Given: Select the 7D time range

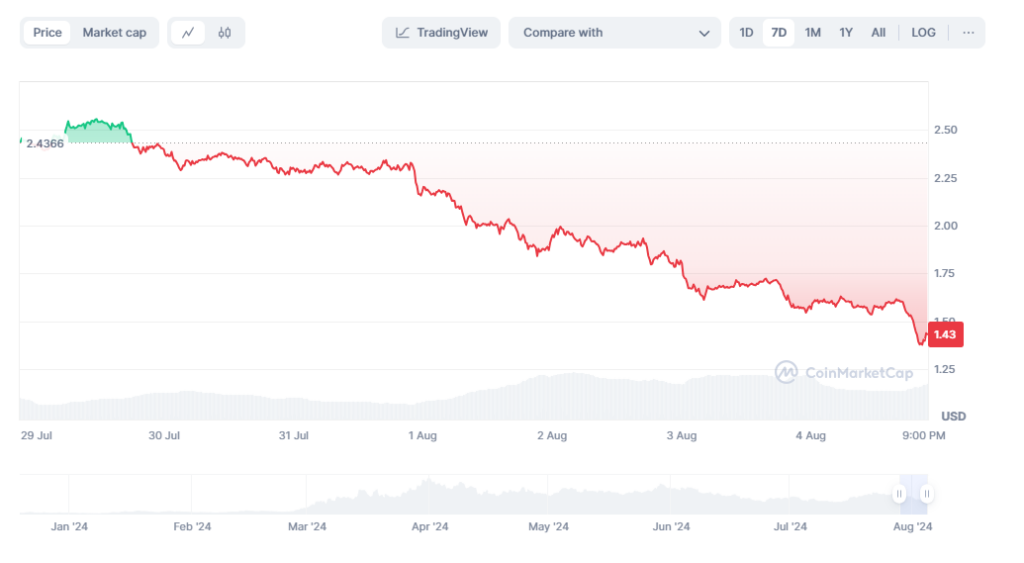Looking at the screenshot, I should pos(778,33).
